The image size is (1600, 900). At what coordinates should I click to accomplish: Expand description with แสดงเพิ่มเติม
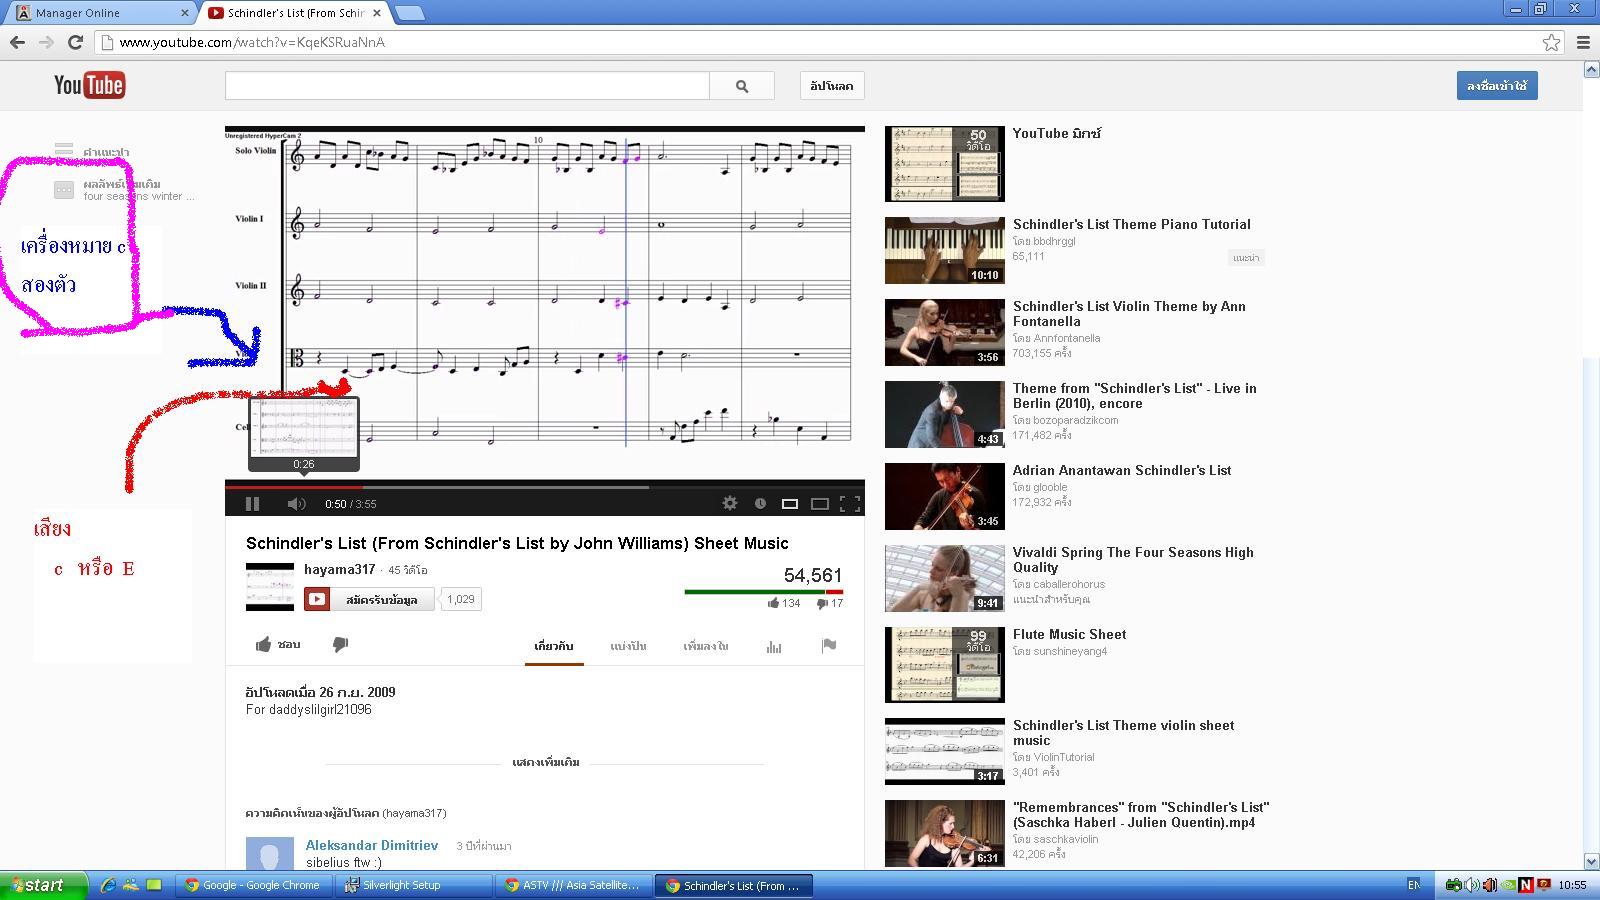click(x=545, y=762)
